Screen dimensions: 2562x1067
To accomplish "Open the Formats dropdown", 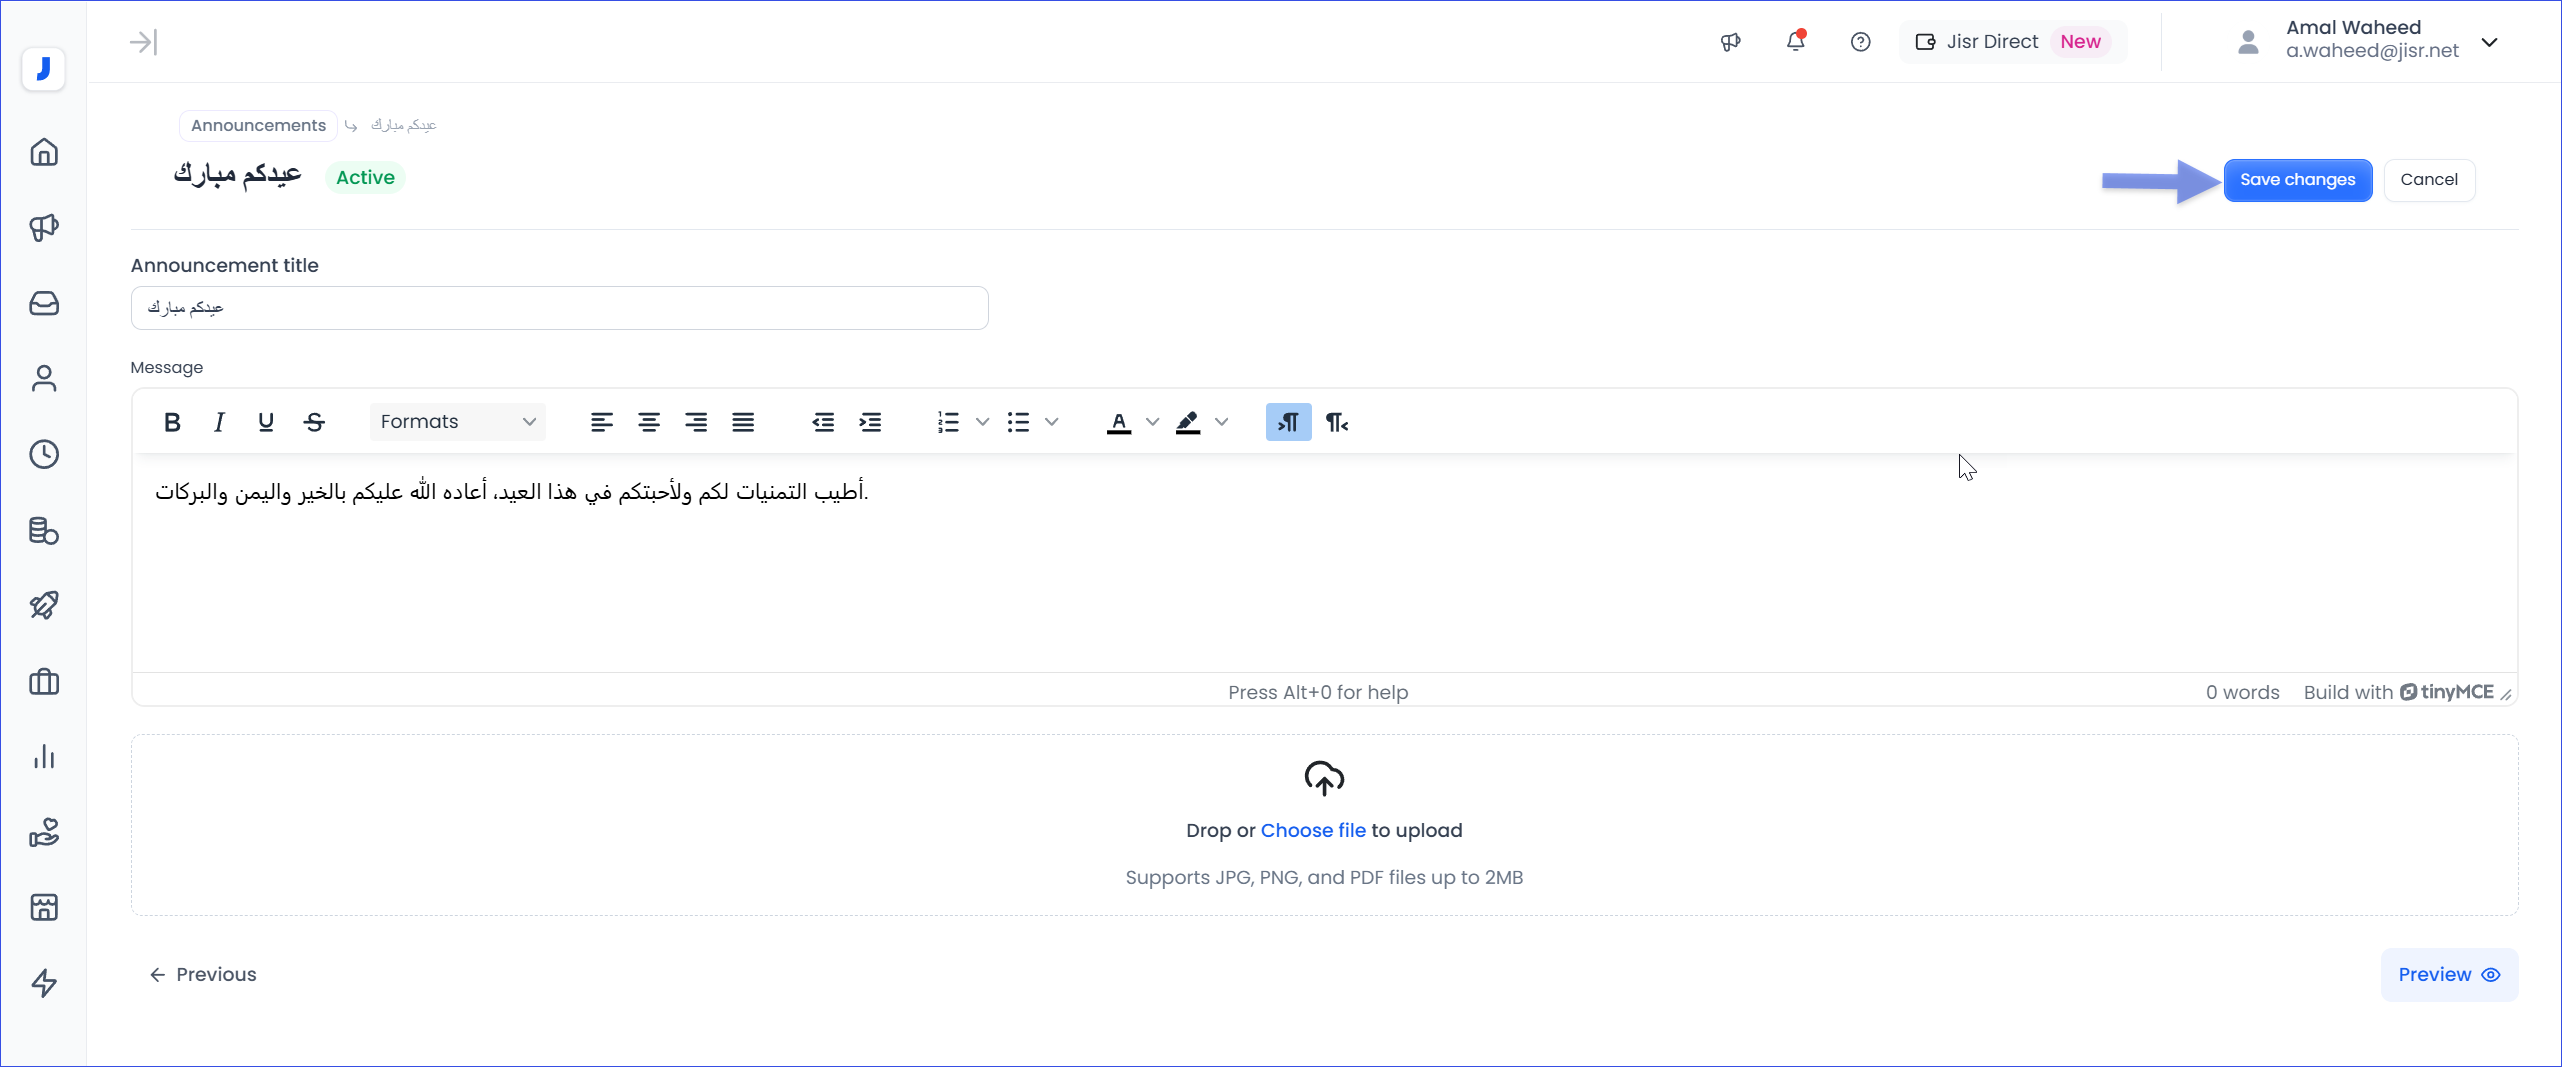I will (457, 422).
